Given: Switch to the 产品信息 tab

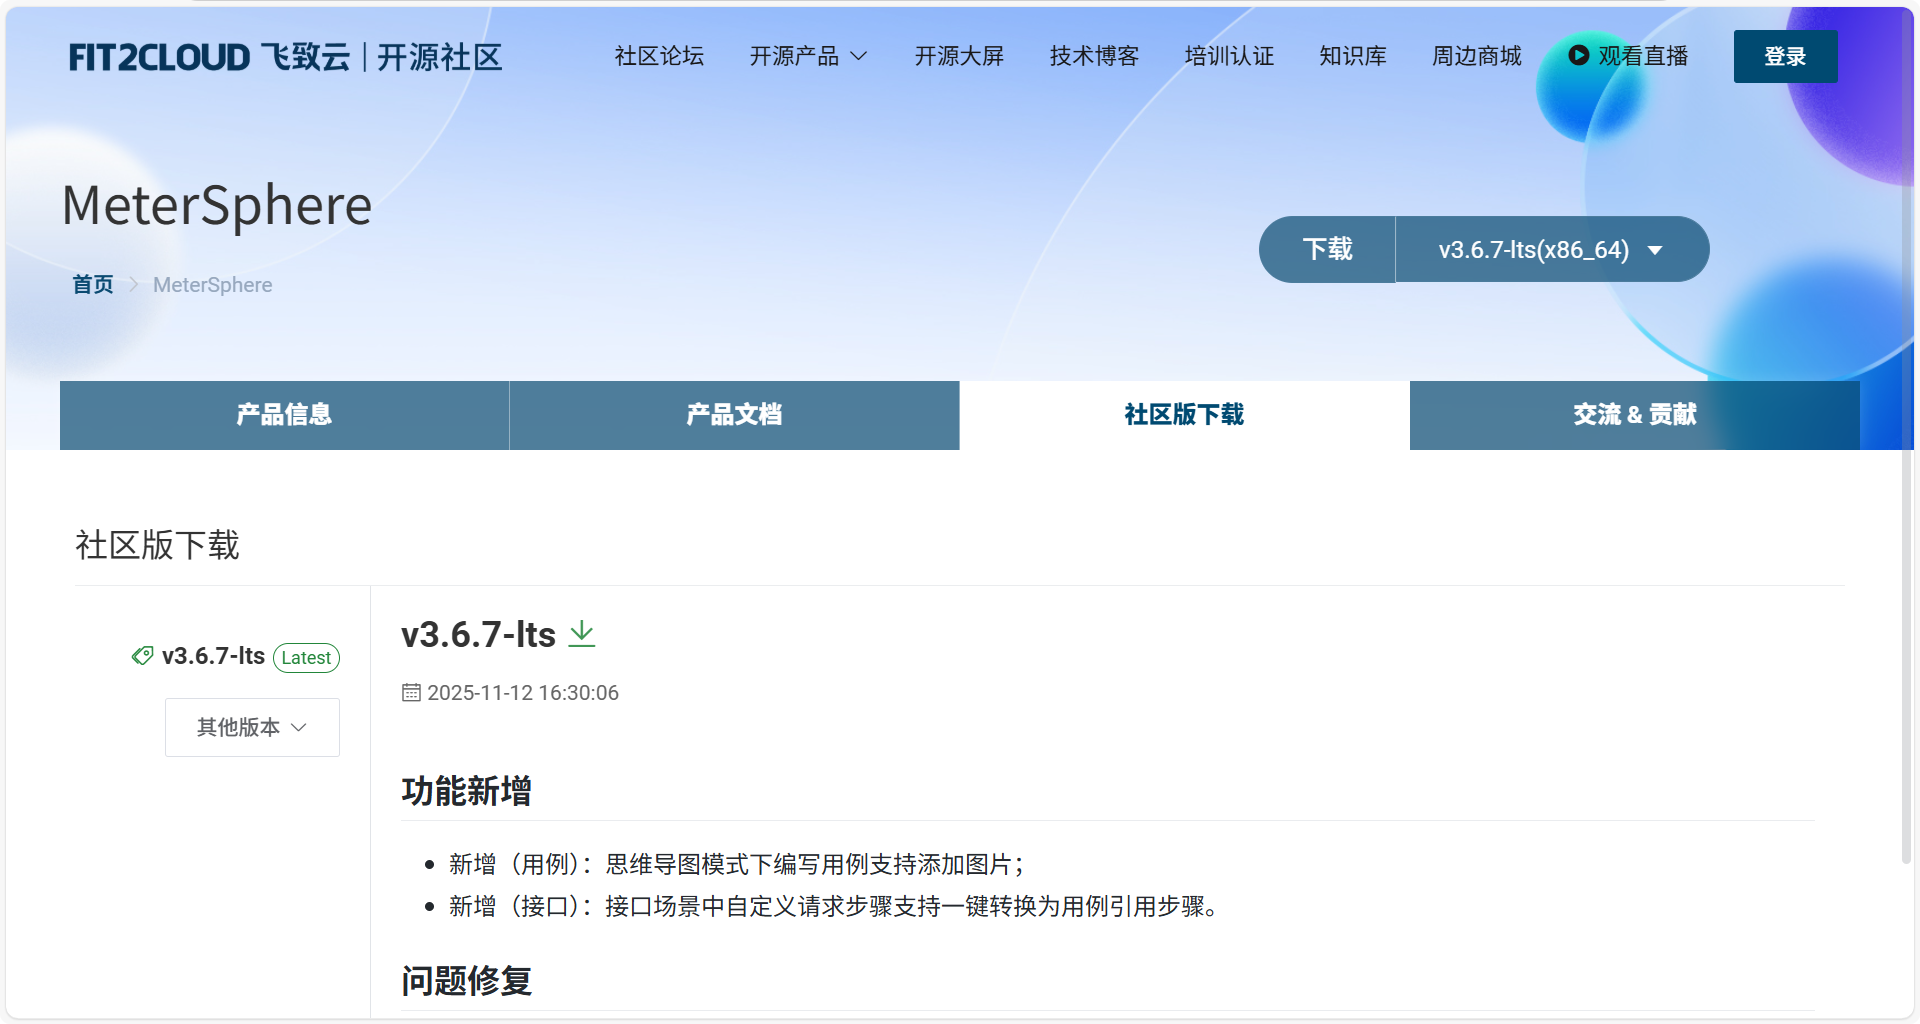Looking at the screenshot, I should [284, 415].
